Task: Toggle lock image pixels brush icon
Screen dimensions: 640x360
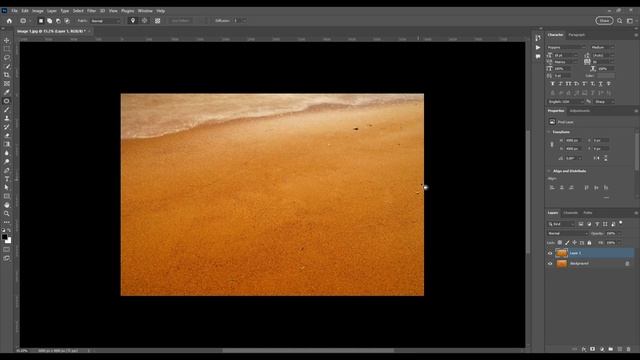Action: pos(567,243)
